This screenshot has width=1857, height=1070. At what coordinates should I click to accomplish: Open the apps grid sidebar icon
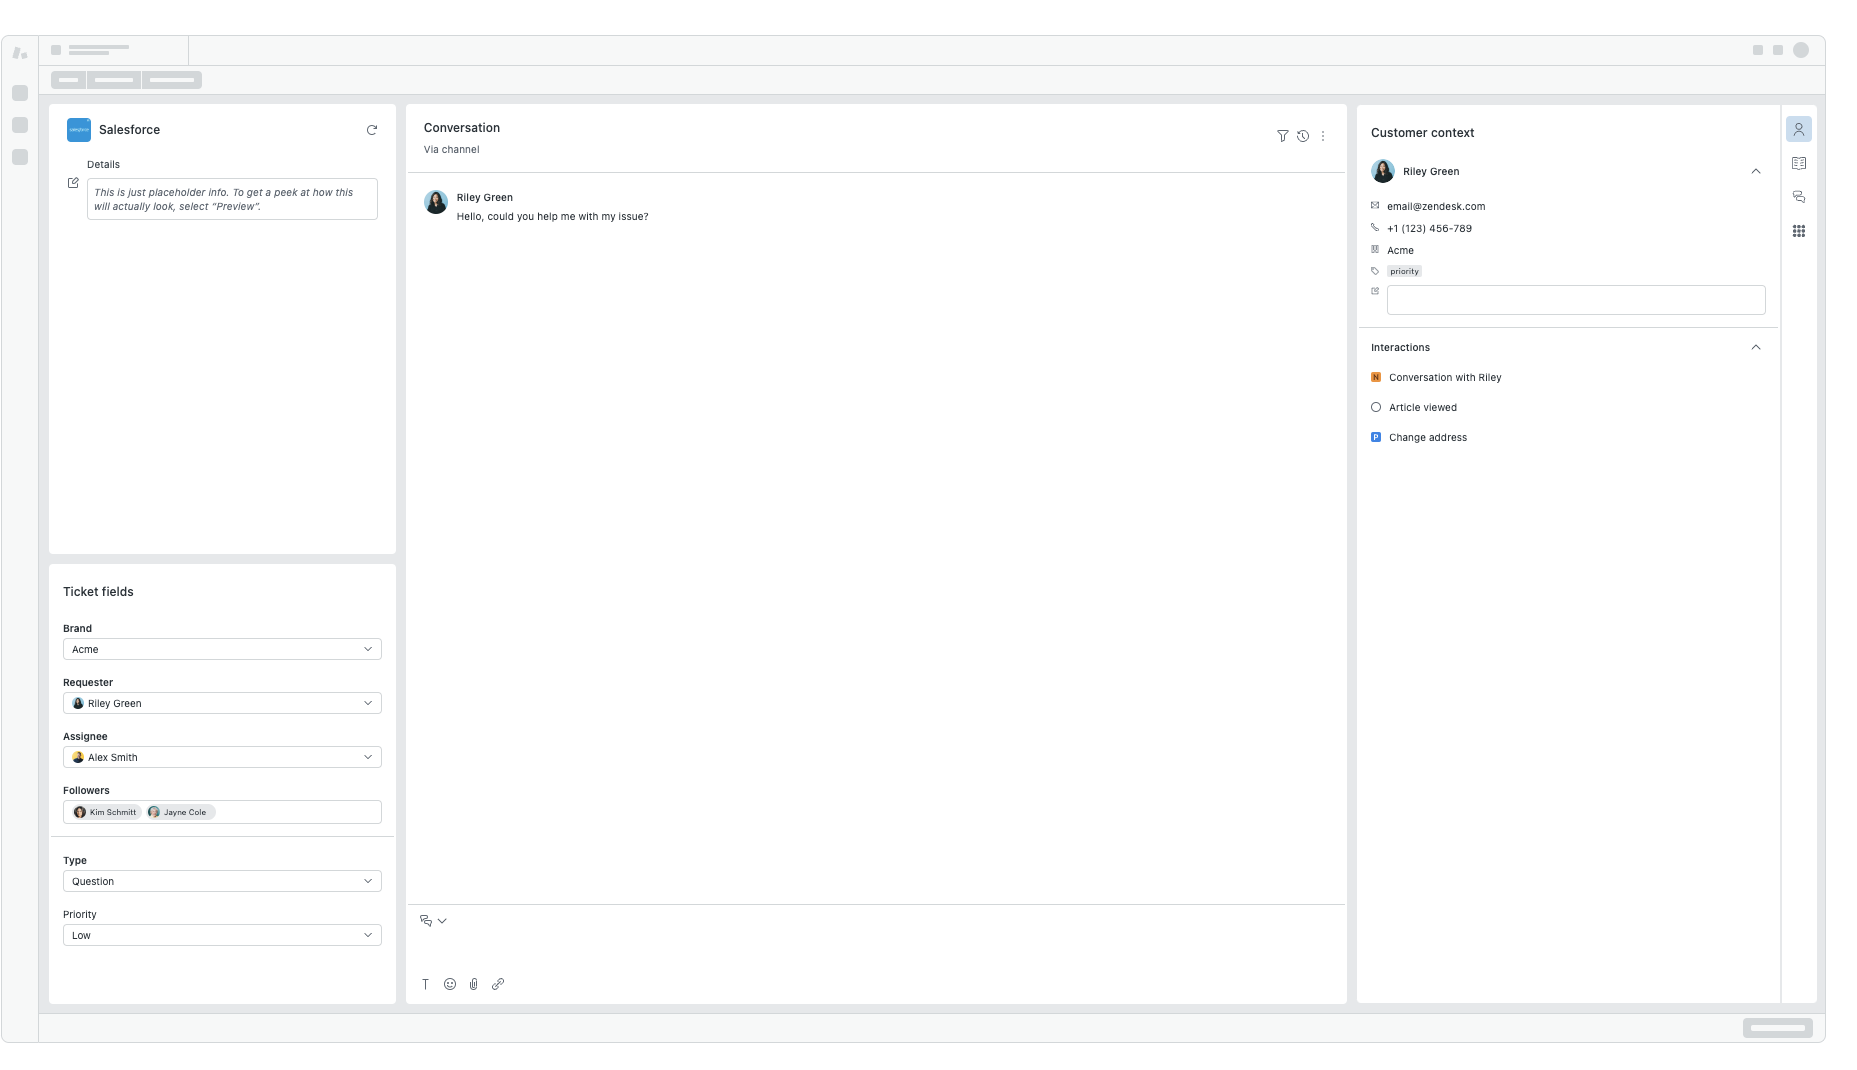1798,231
